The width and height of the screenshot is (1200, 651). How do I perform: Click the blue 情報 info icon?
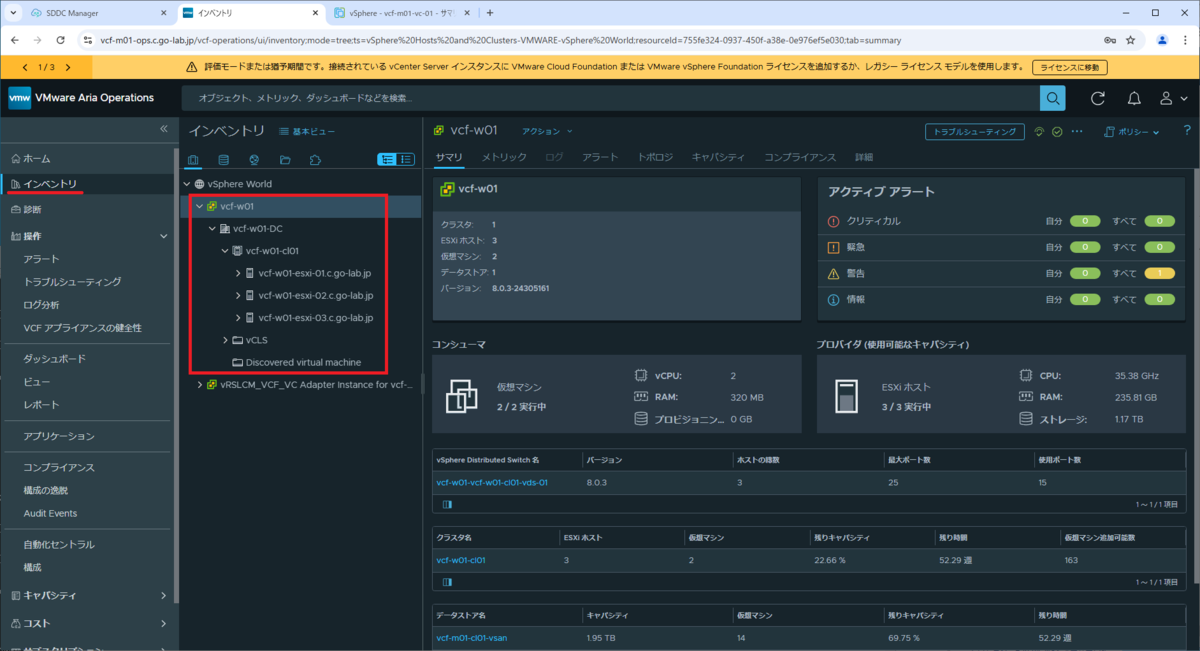(834, 299)
